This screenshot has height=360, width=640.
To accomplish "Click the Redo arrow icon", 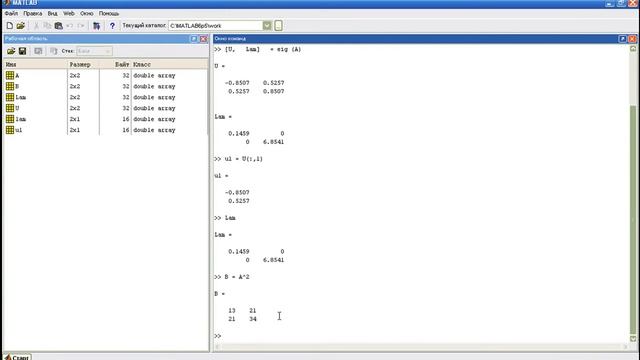I will (81, 26).
